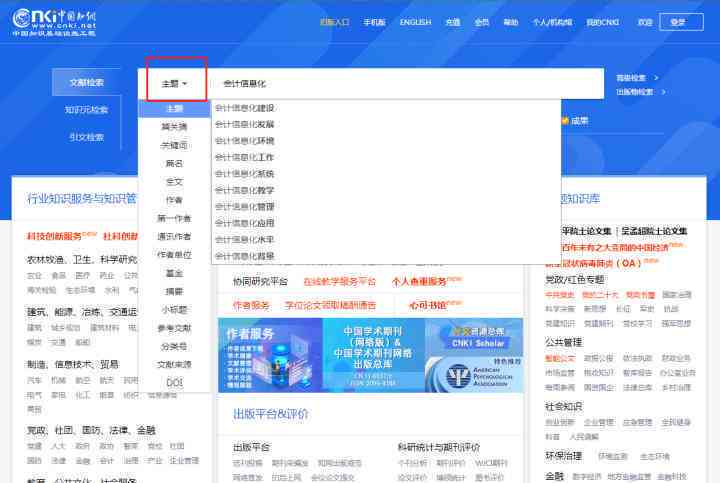The height and width of the screenshot is (483, 720).
Task: Select 篇关摘 in the field list
Action: pyautogui.click(x=174, y=127)
